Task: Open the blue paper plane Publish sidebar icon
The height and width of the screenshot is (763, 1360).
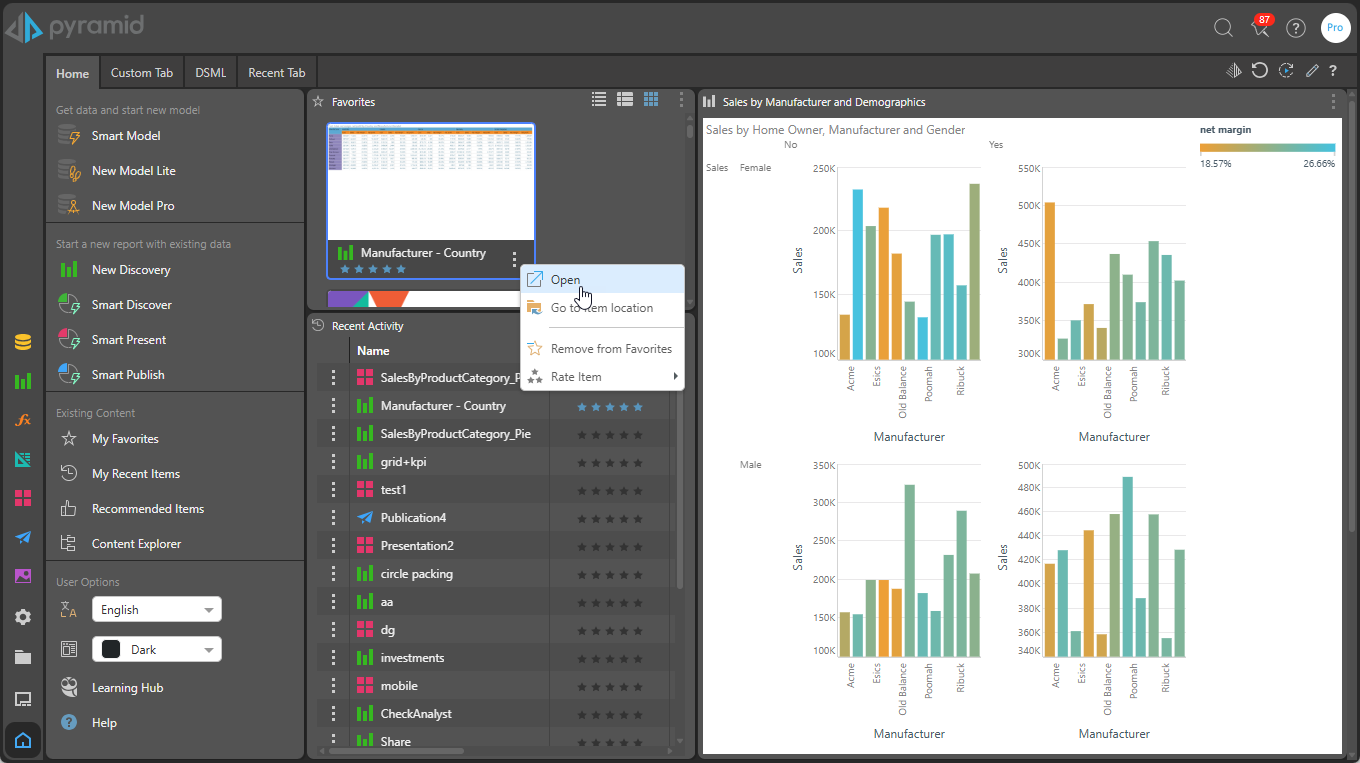Action: pos(23,537)
